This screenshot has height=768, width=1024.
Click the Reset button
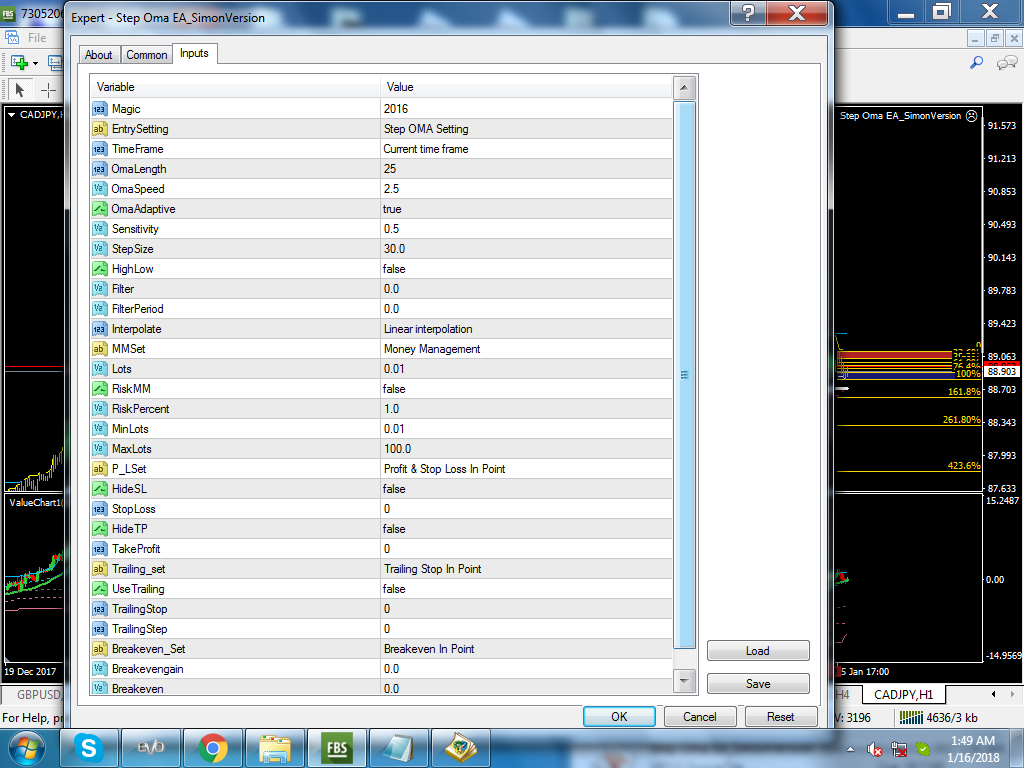coord(780,716)
